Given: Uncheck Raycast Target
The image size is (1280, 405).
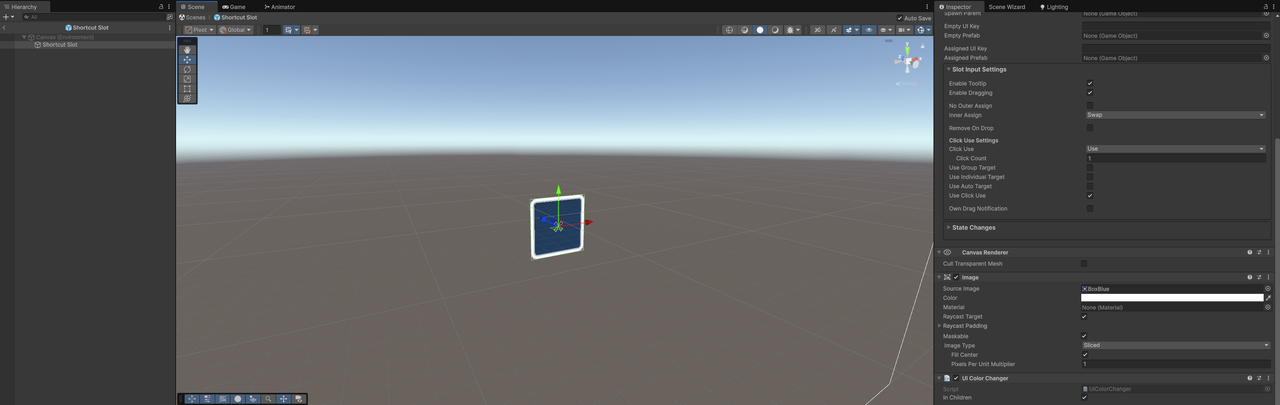Looking at the screenshot, I should (1084, 317).
